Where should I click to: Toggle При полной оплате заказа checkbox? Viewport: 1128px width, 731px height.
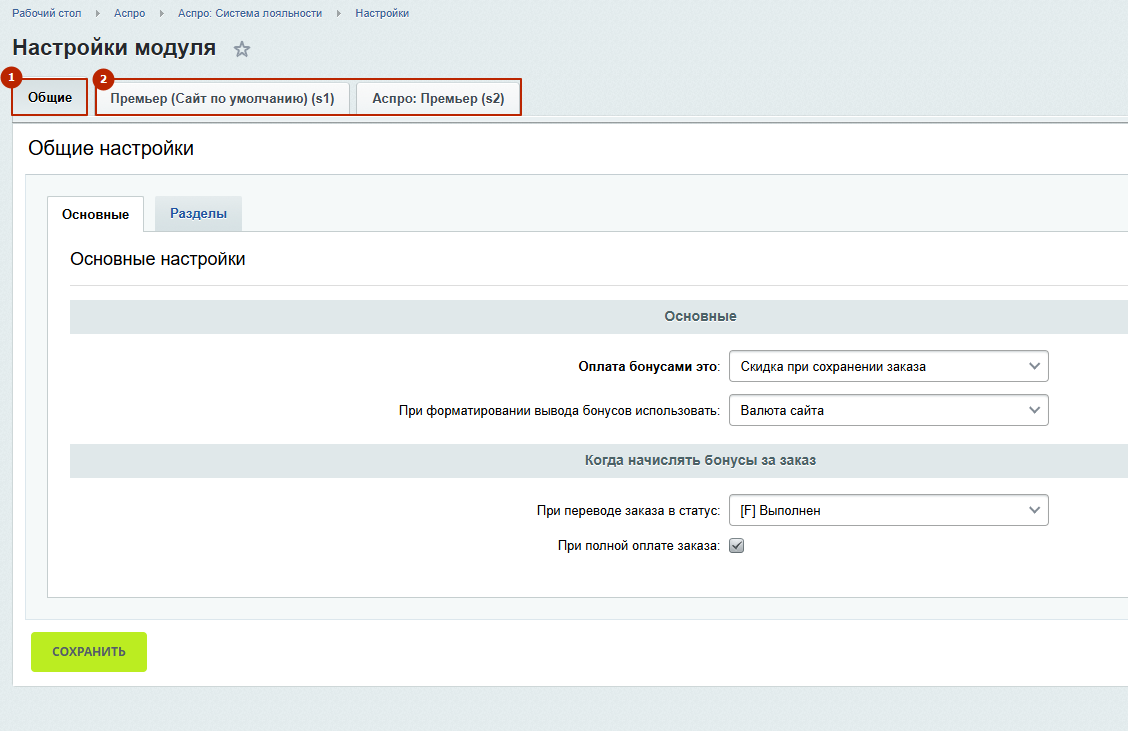click(x=737, y=546)
